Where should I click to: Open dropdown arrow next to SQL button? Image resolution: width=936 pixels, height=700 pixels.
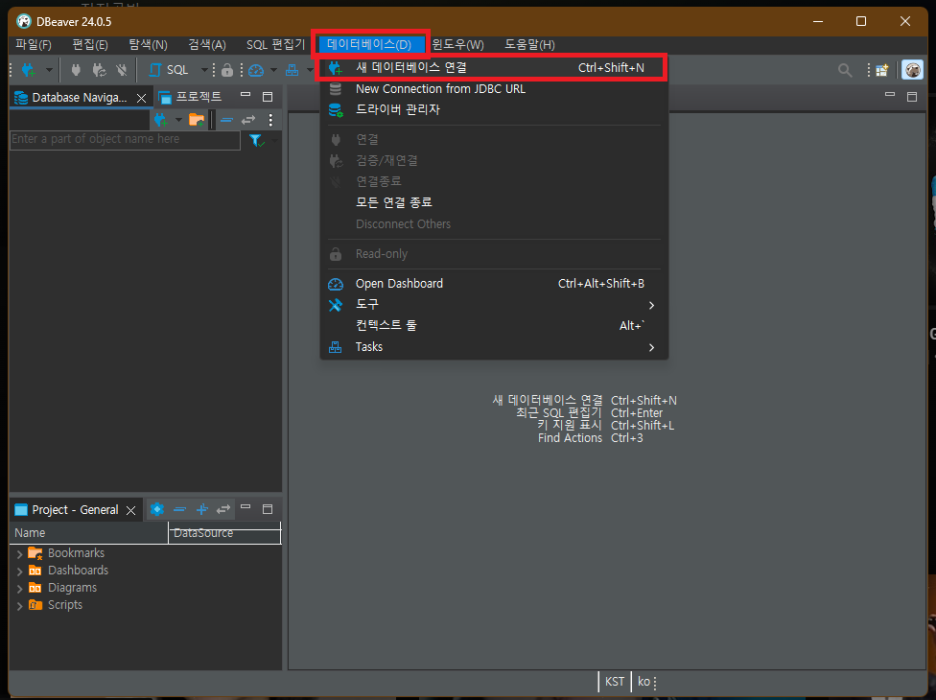pos(204,70)
